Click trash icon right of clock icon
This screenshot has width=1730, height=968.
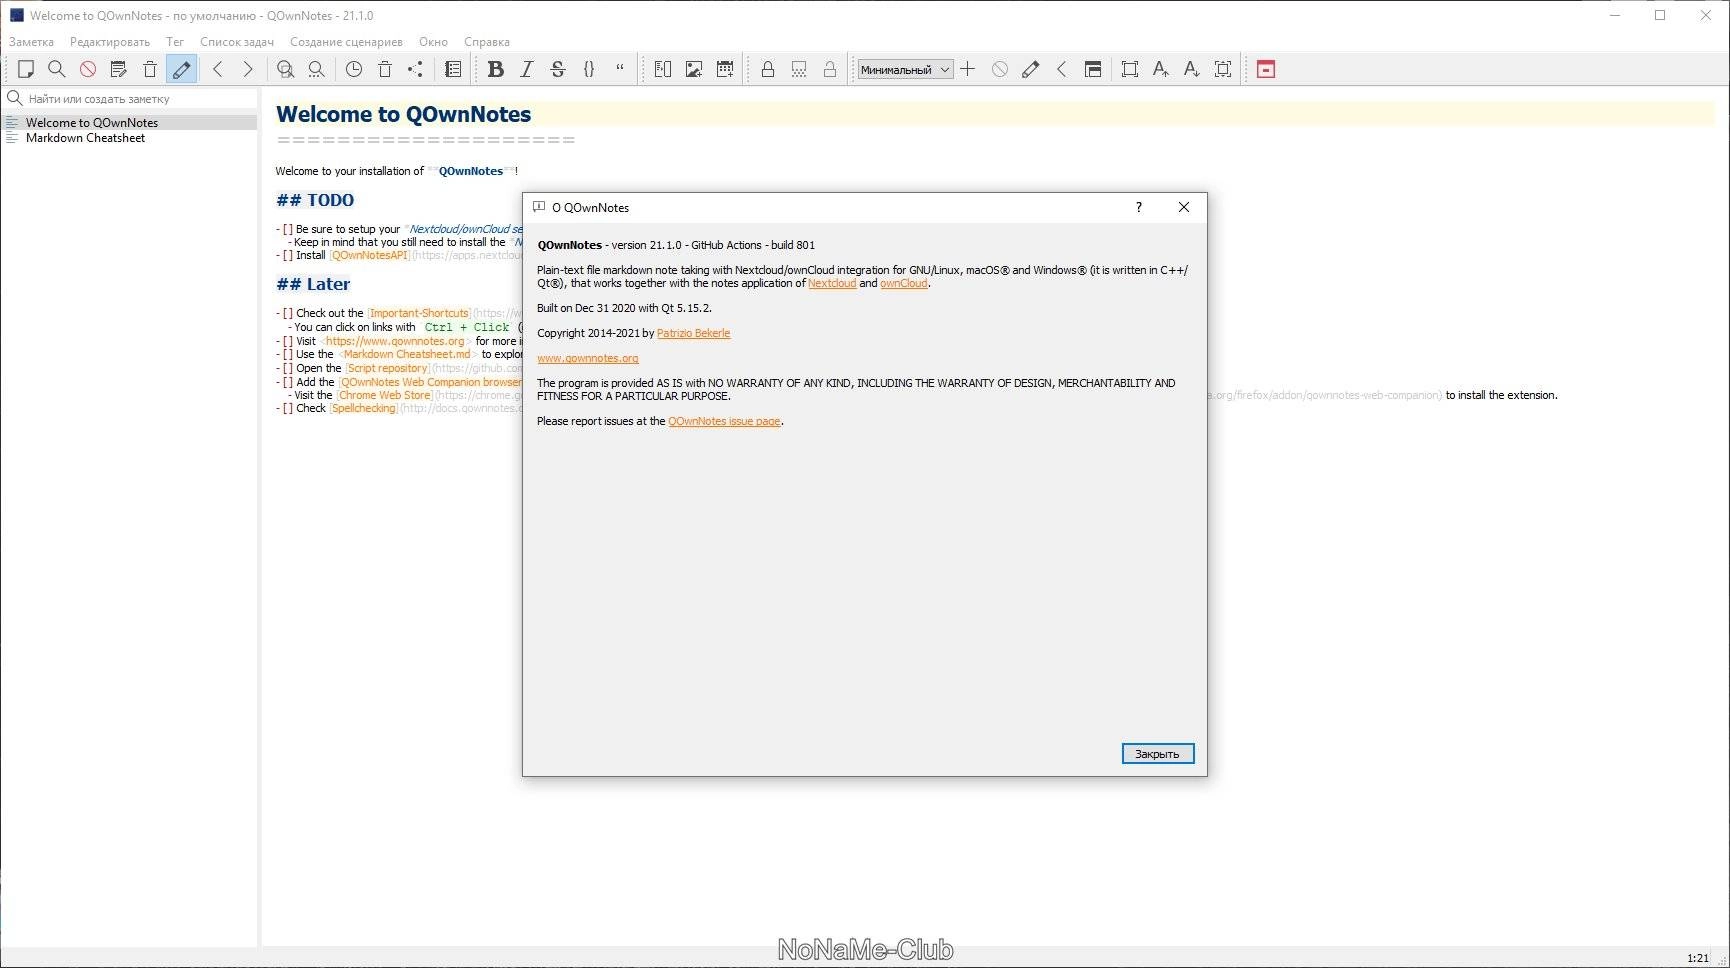point(385,69)
